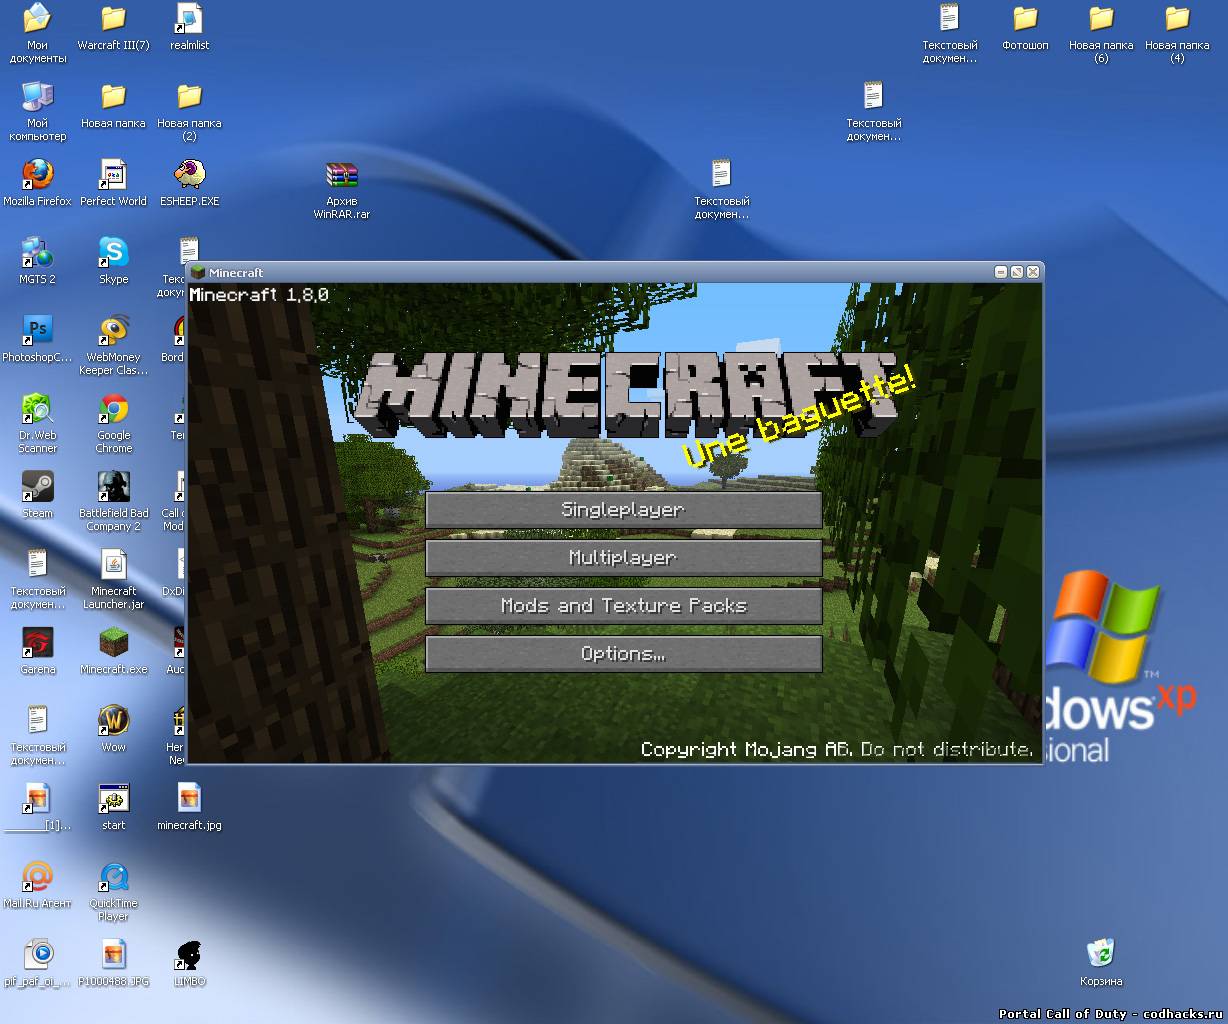
Task: Select the WoW shortcut icon
Action: pyautogui.click(x=113, y=720)
